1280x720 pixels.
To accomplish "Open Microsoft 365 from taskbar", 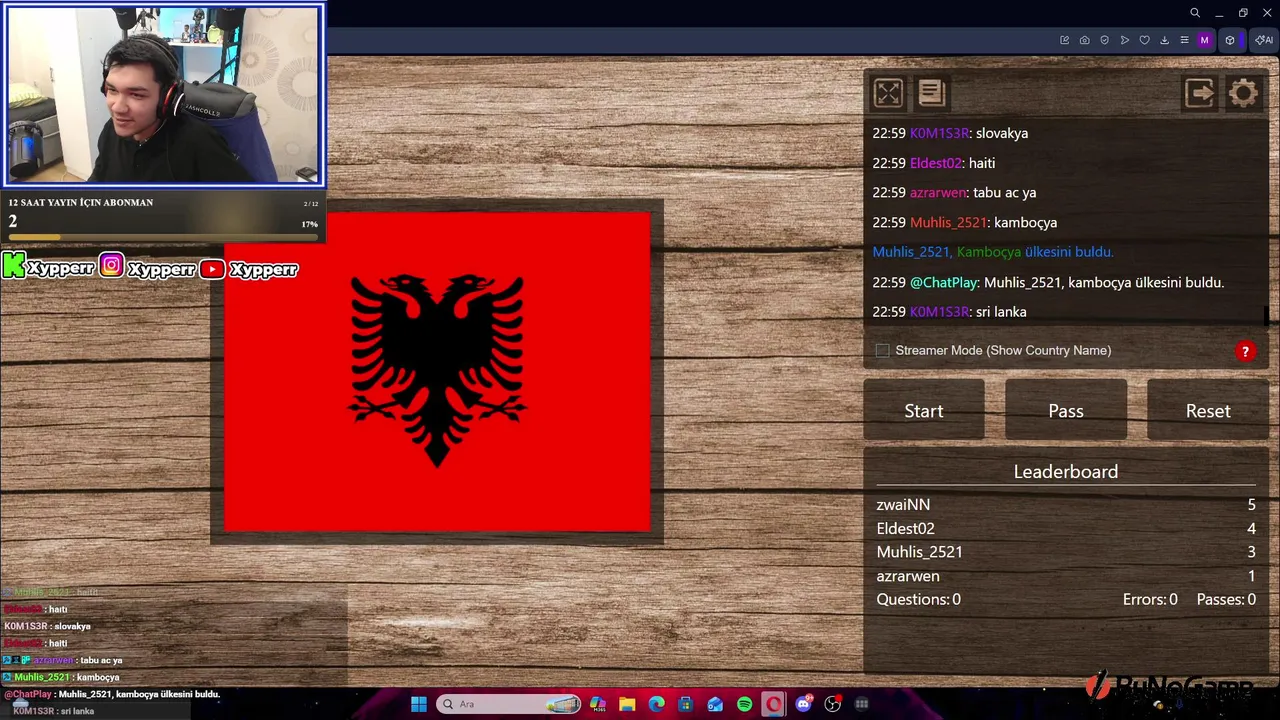I will (598, 705).
